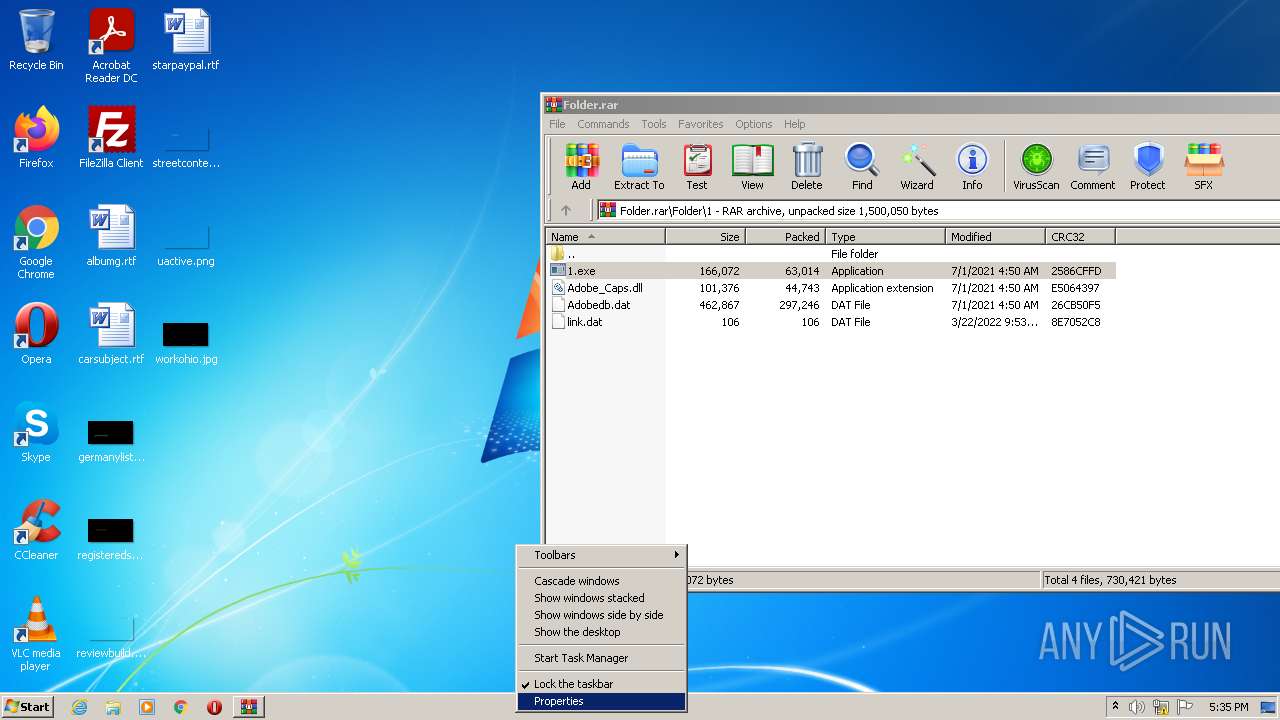Open Windows Explorer from the taskbar

[x=113, y=707]
